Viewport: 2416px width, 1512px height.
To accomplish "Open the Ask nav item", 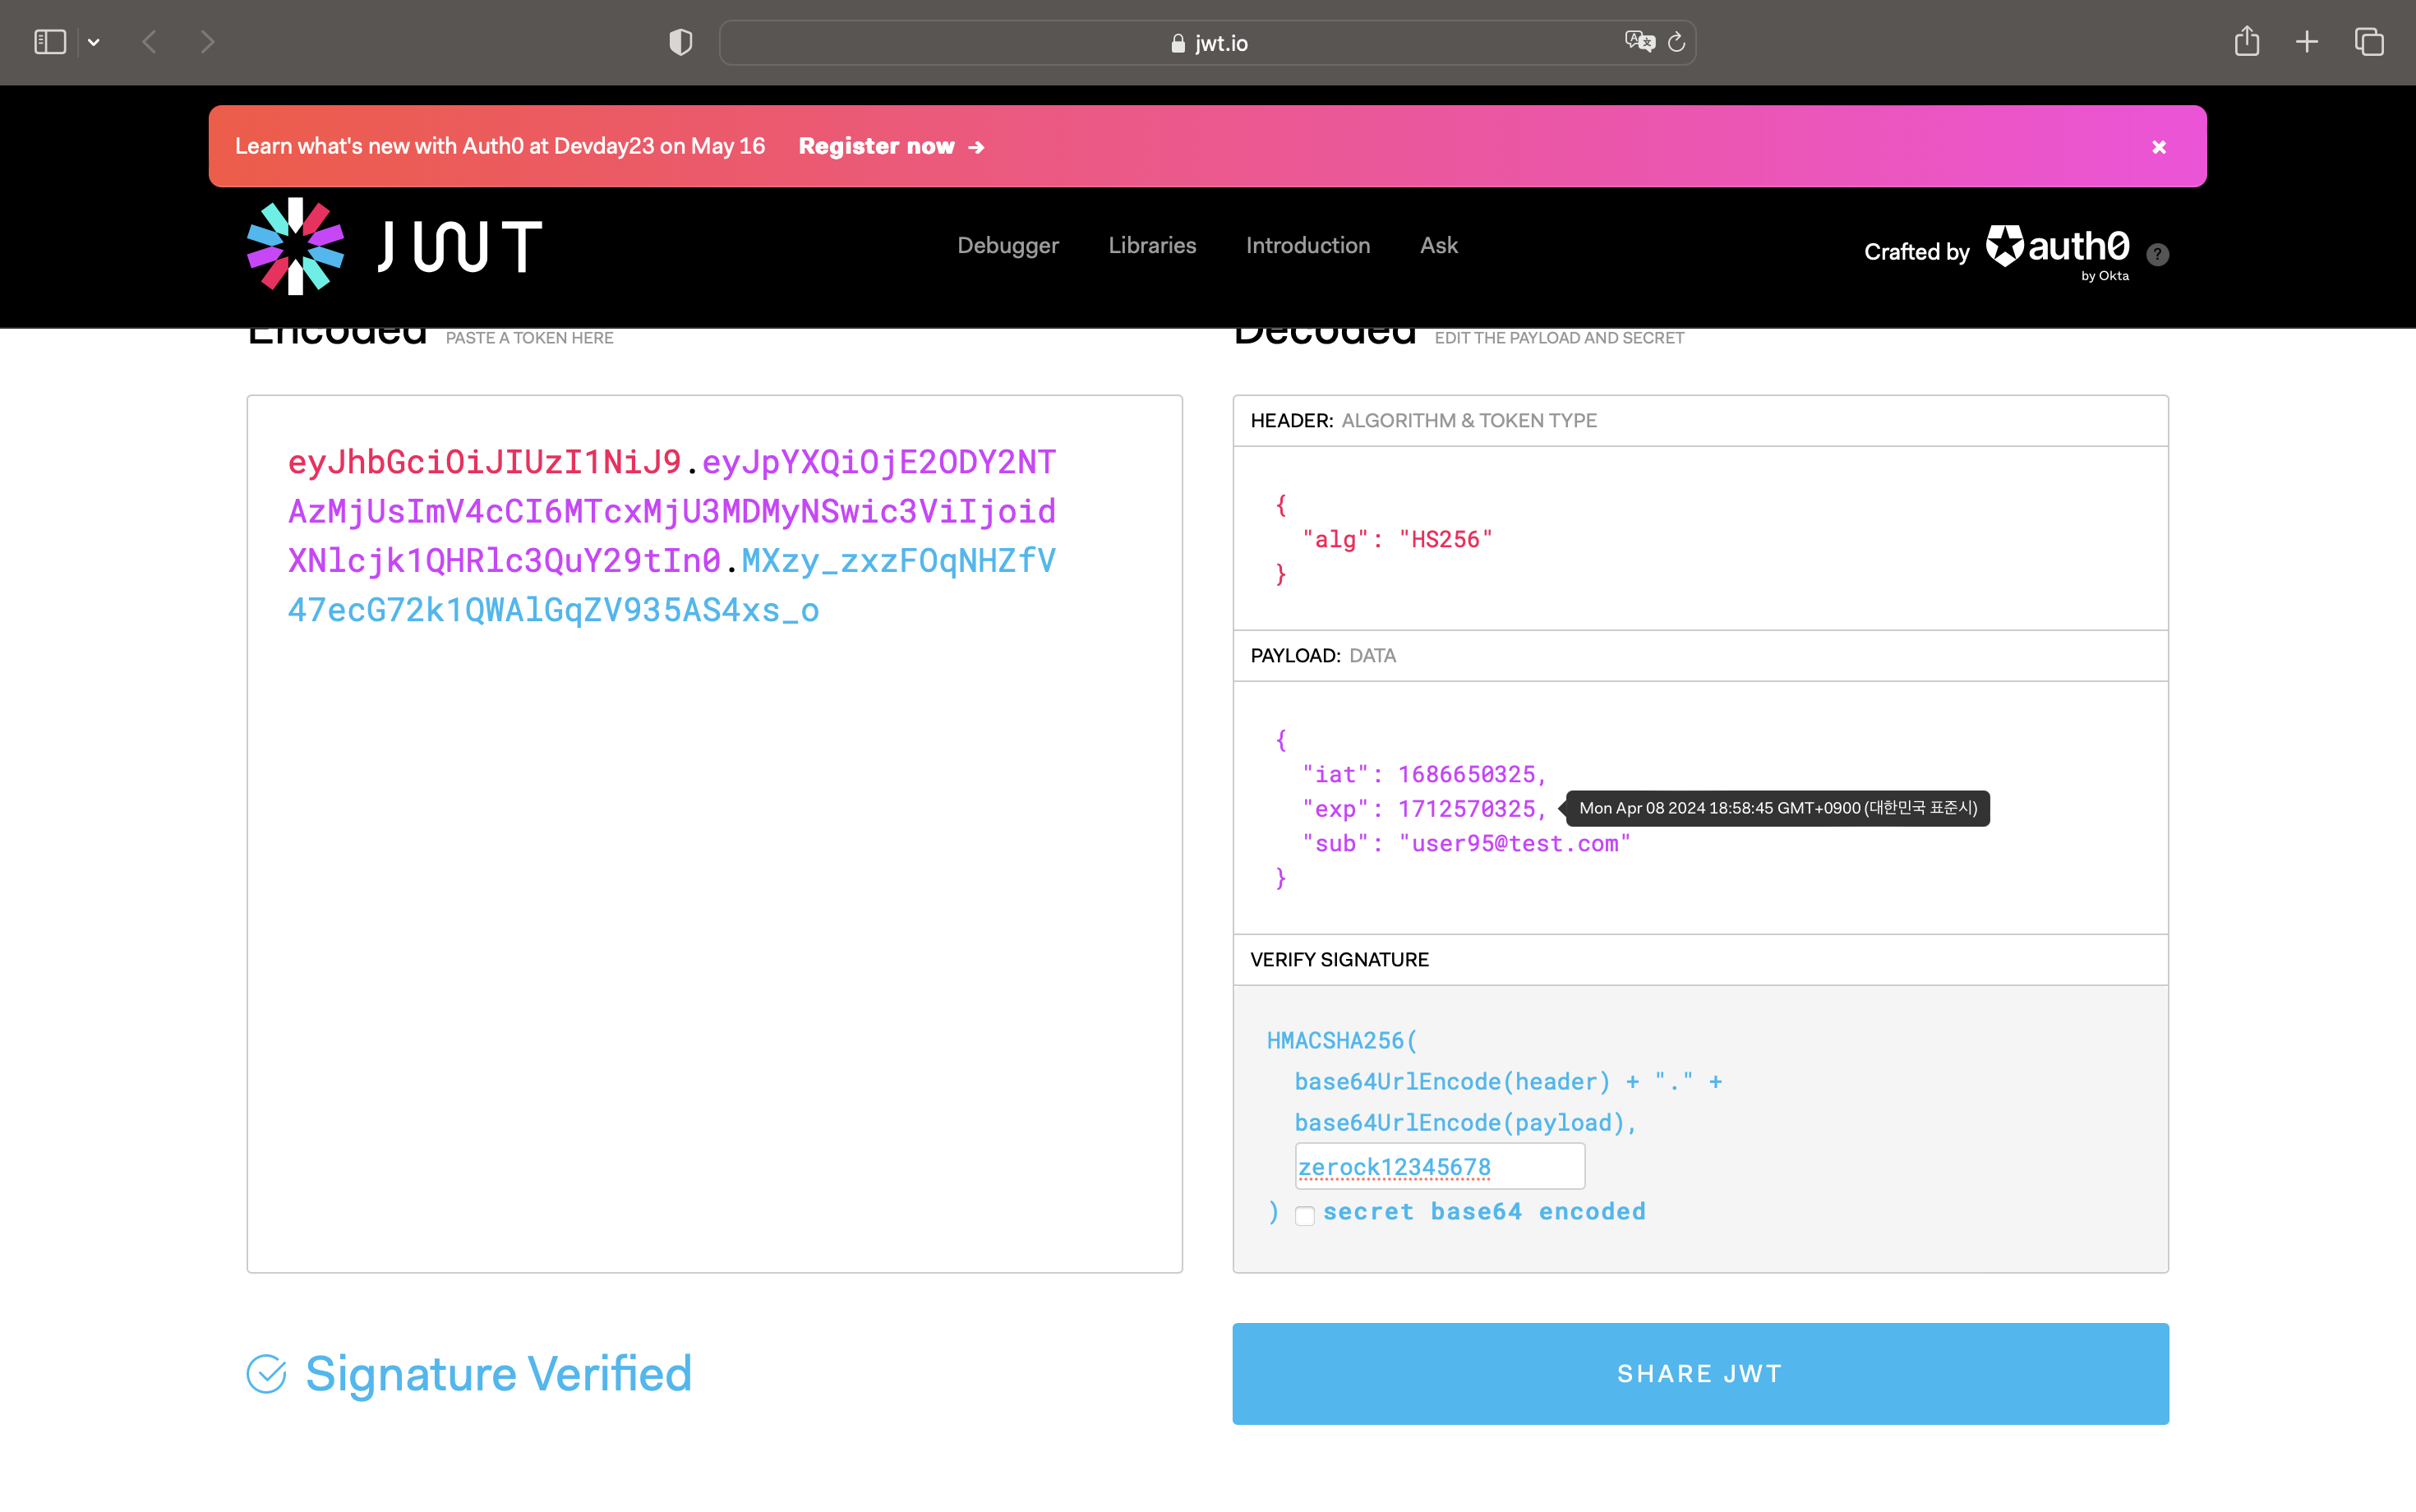I will pos(1439,245).
